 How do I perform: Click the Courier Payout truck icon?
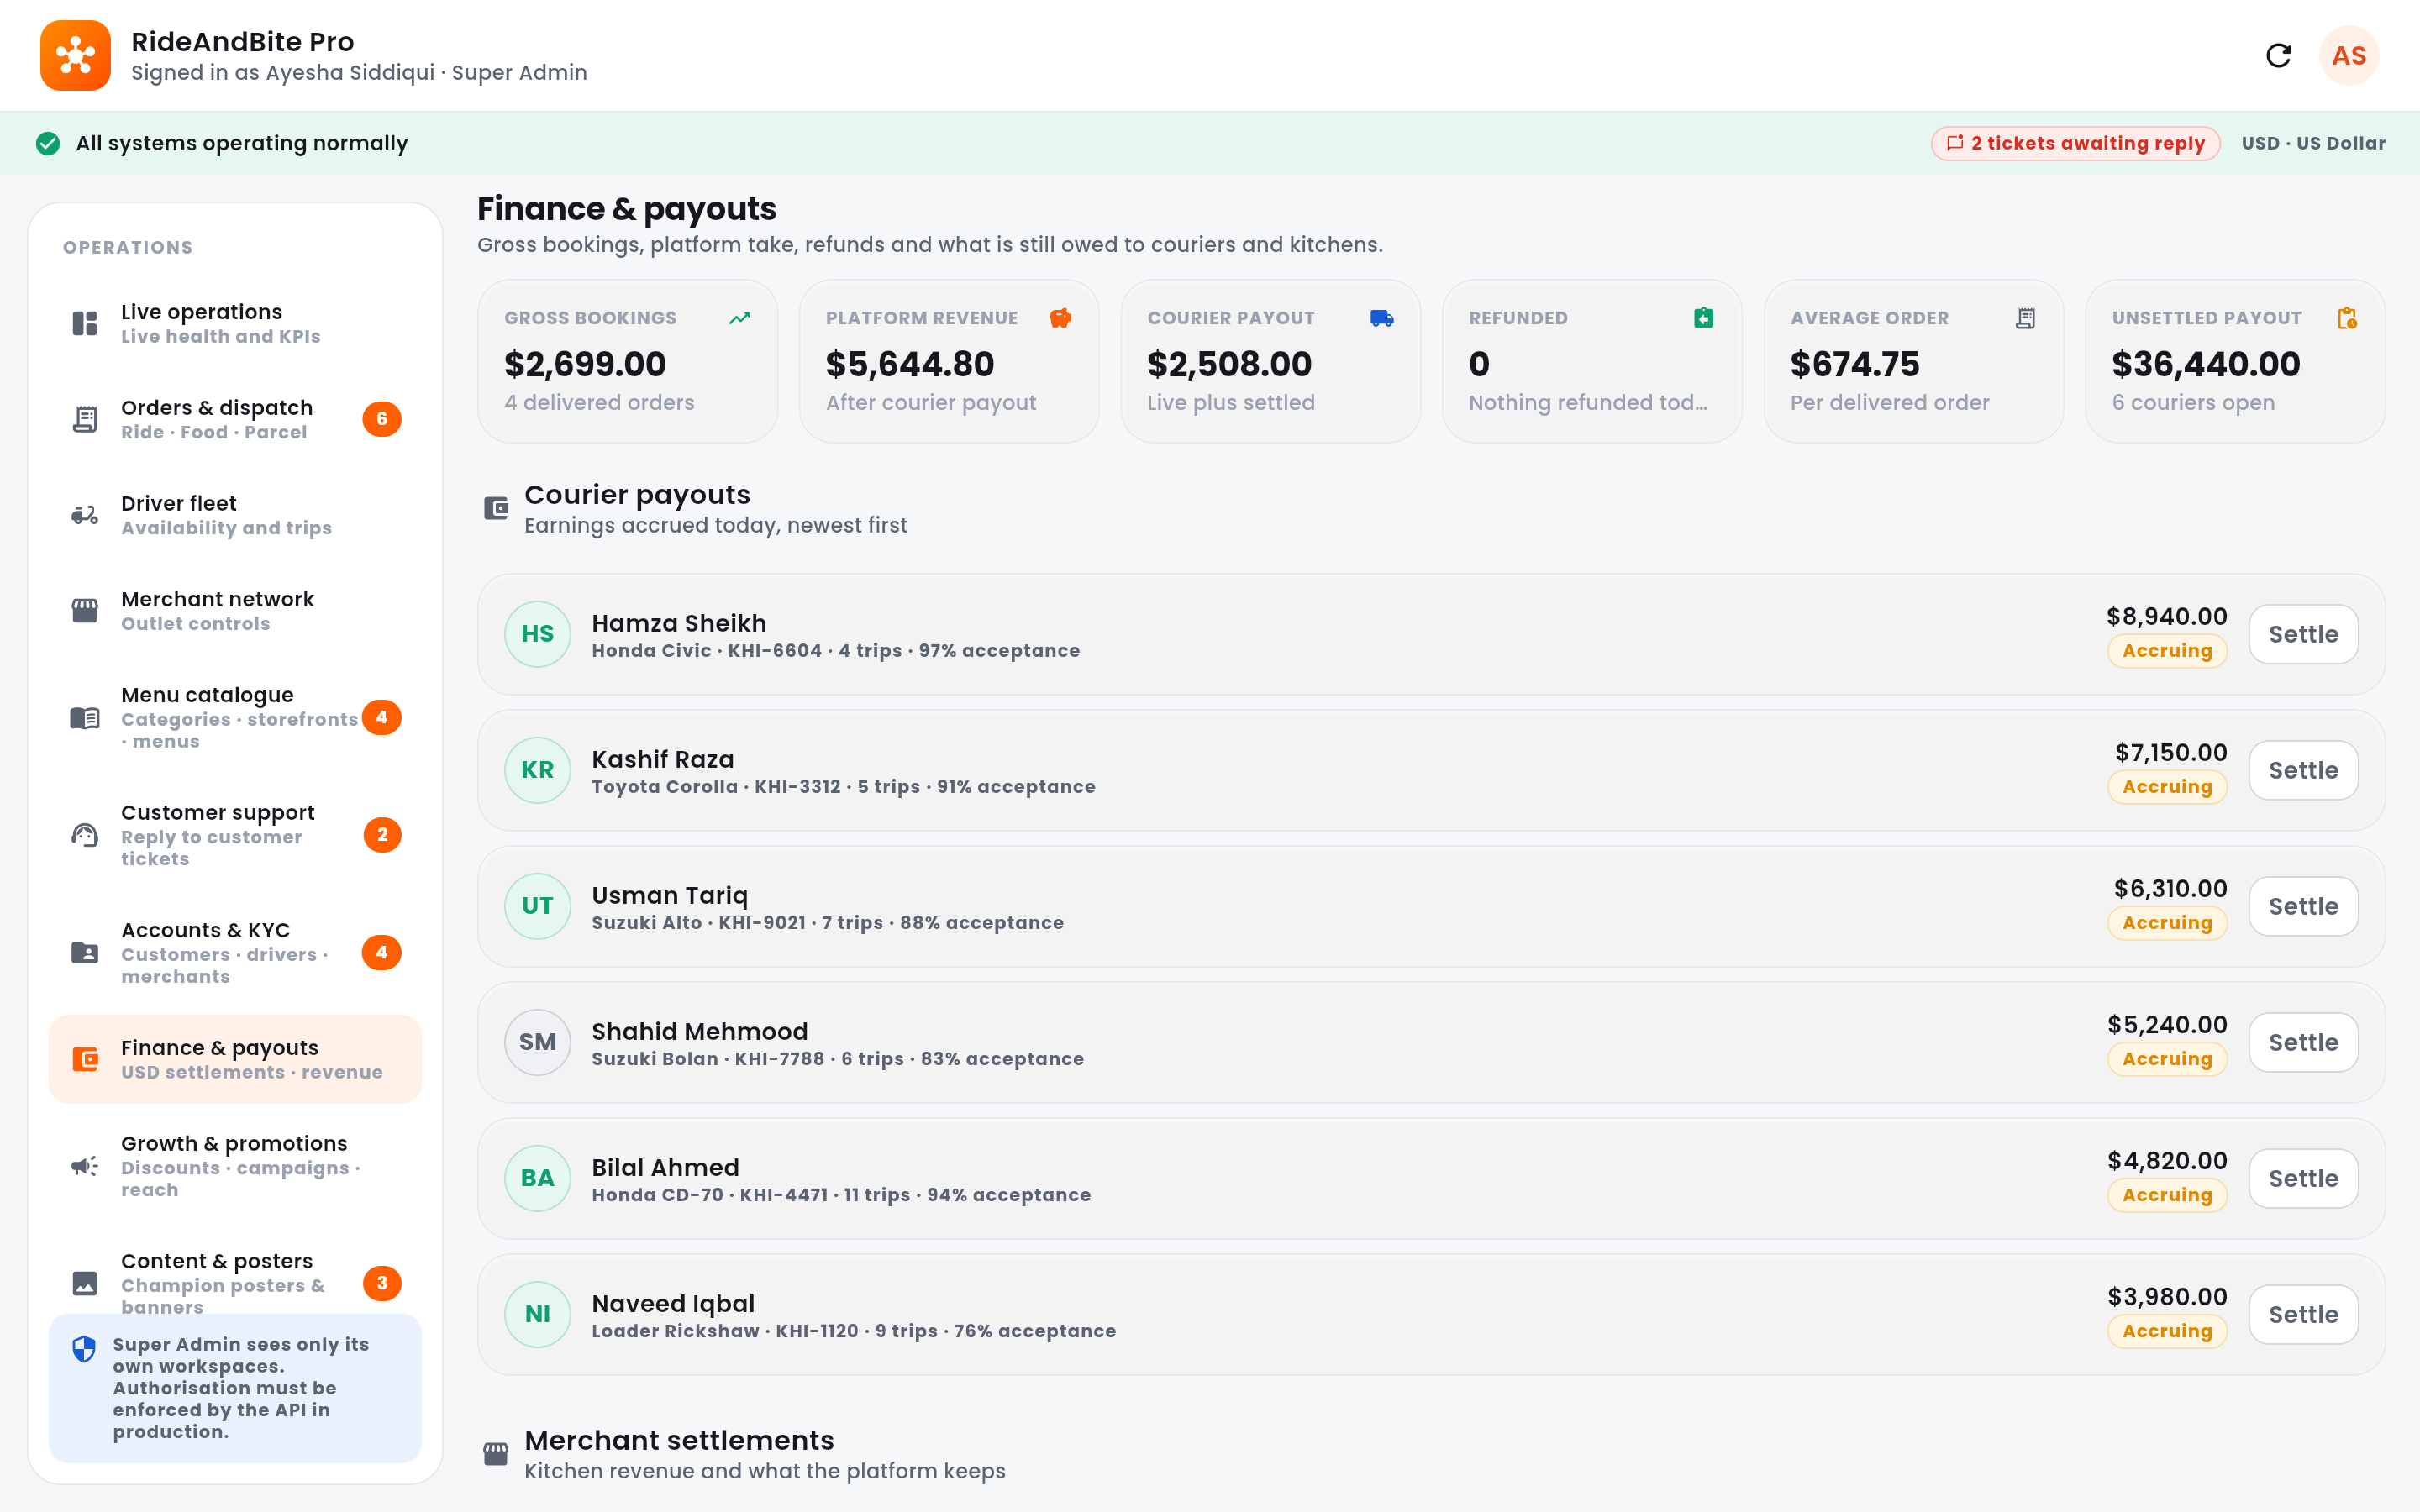point(1382,318)
